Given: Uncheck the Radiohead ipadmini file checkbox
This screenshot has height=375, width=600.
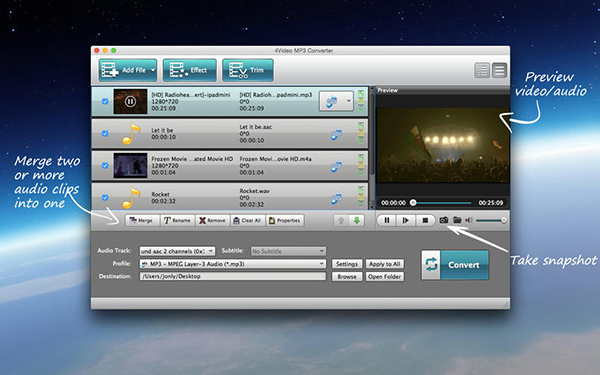Looking at the screenshot, I should click(x=105, y=101).
